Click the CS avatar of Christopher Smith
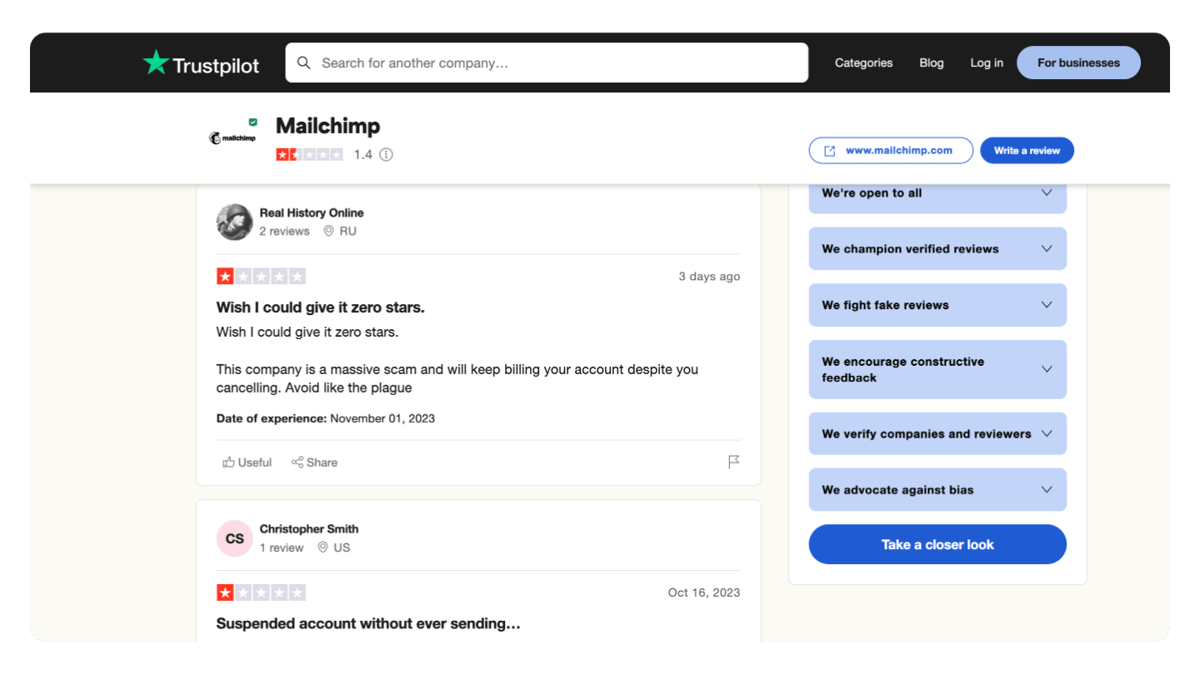Screen dimensions: 1200x675 234,539
